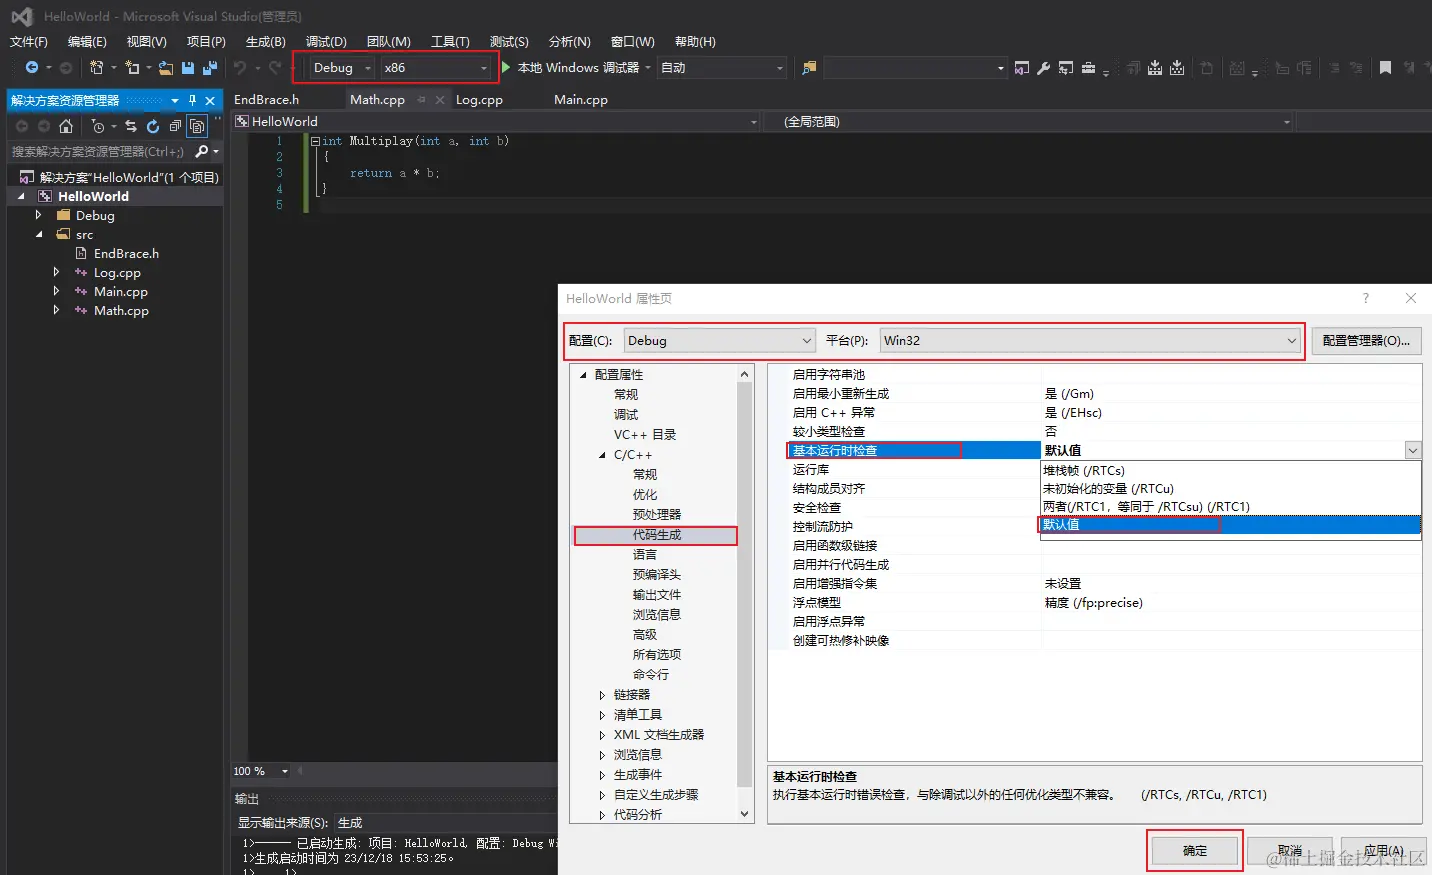Open the 文件(F) menu
This screenshot has width=1432, height=875.
pyautogui.click(x=29, y=41)
